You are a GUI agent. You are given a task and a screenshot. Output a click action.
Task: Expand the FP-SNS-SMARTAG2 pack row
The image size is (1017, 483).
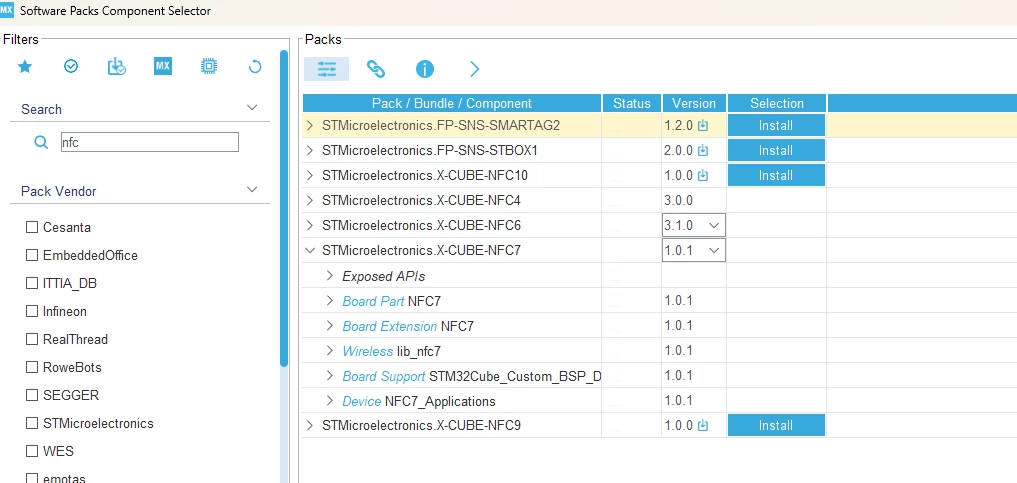[310, 125]
